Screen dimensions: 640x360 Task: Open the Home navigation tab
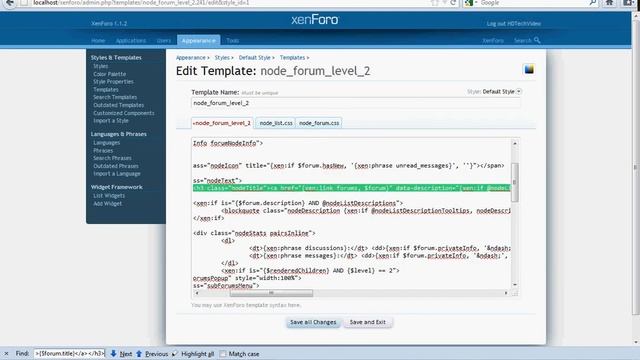(x=98, y=40)
